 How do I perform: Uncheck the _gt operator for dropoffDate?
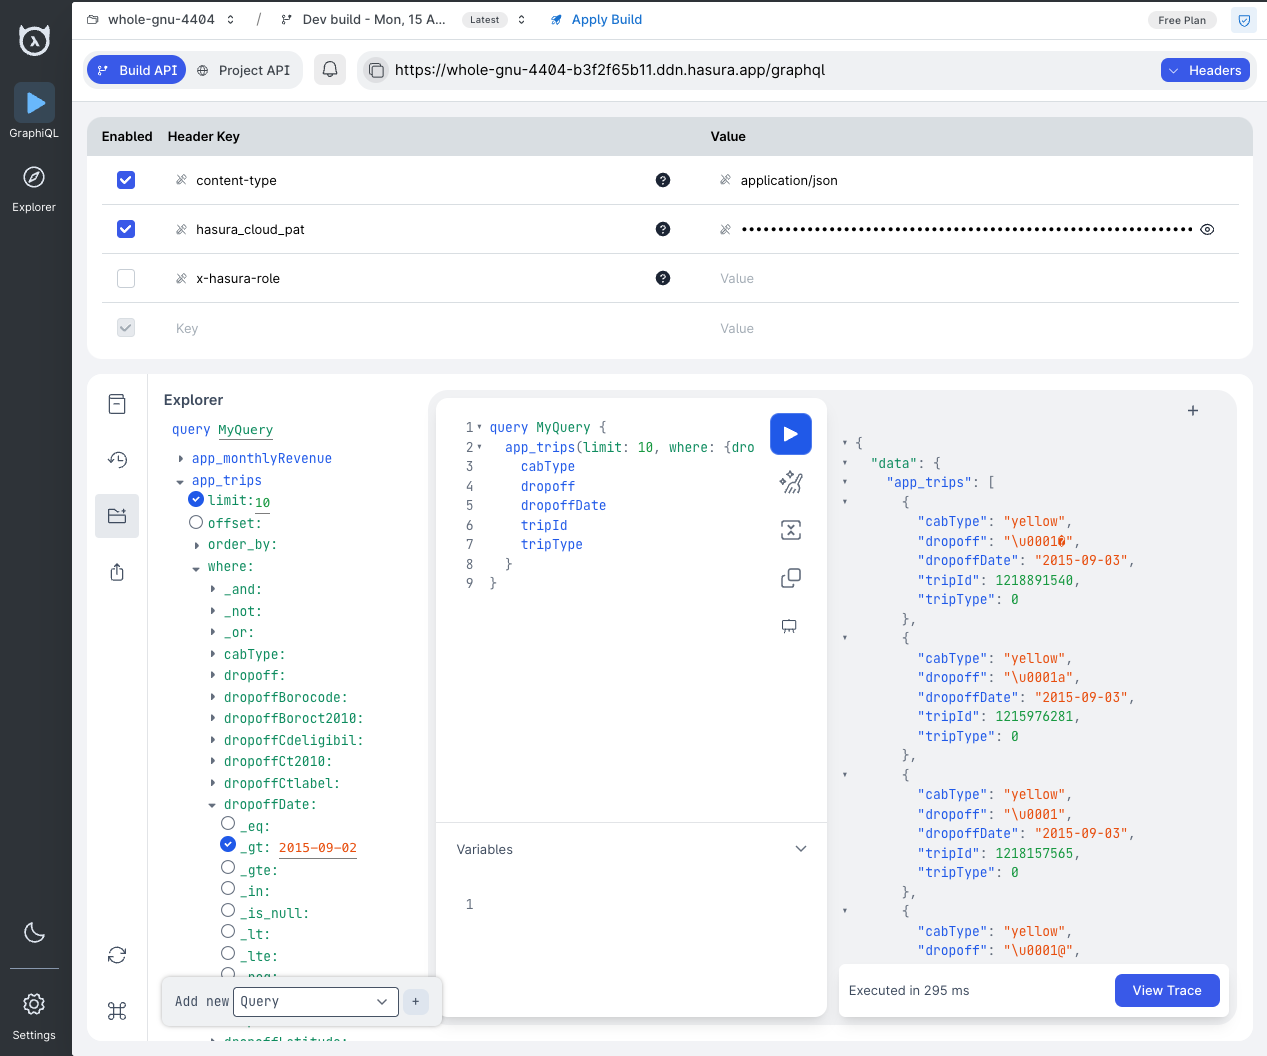pos(228,845)
